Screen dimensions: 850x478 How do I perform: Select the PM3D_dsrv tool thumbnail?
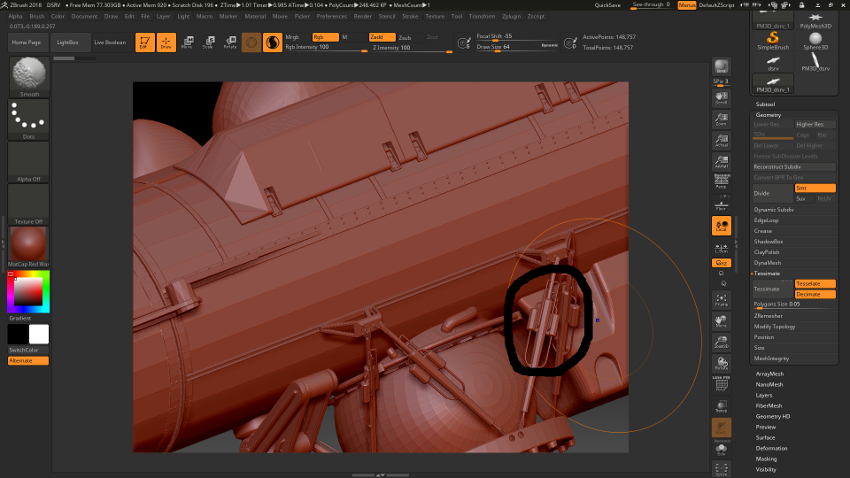[x=815, y=63]
